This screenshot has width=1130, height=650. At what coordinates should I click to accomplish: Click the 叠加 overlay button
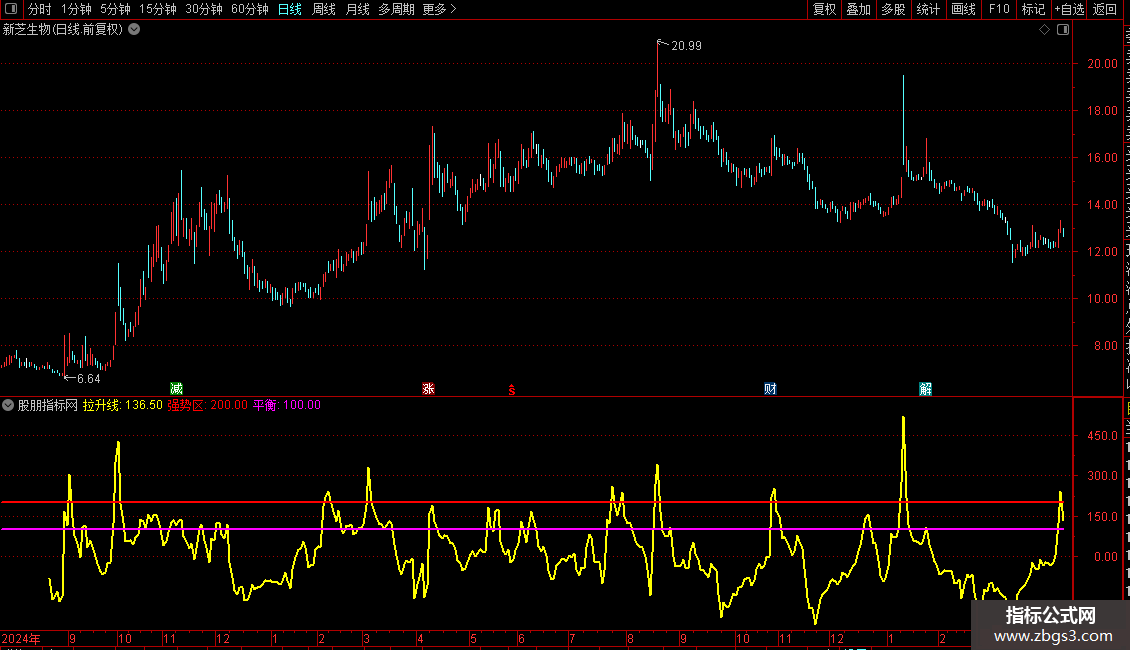coord(858,9)
